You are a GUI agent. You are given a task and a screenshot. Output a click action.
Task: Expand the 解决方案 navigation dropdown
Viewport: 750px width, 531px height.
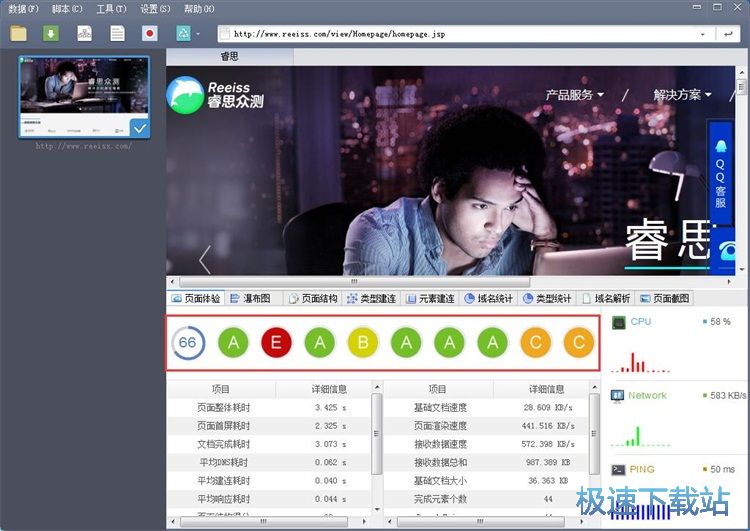click(683, 95)
